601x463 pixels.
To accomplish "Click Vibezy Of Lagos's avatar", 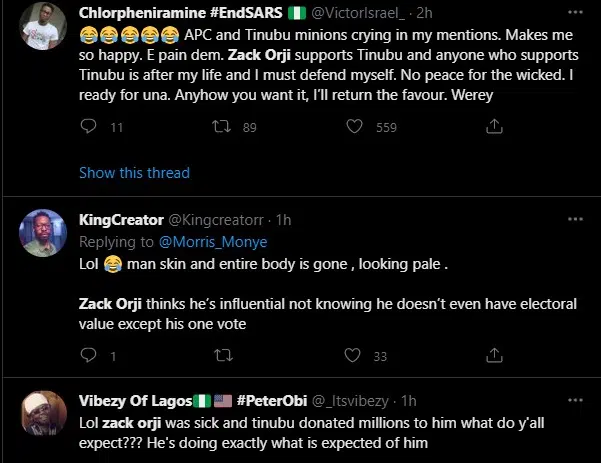I will point(40,412).
